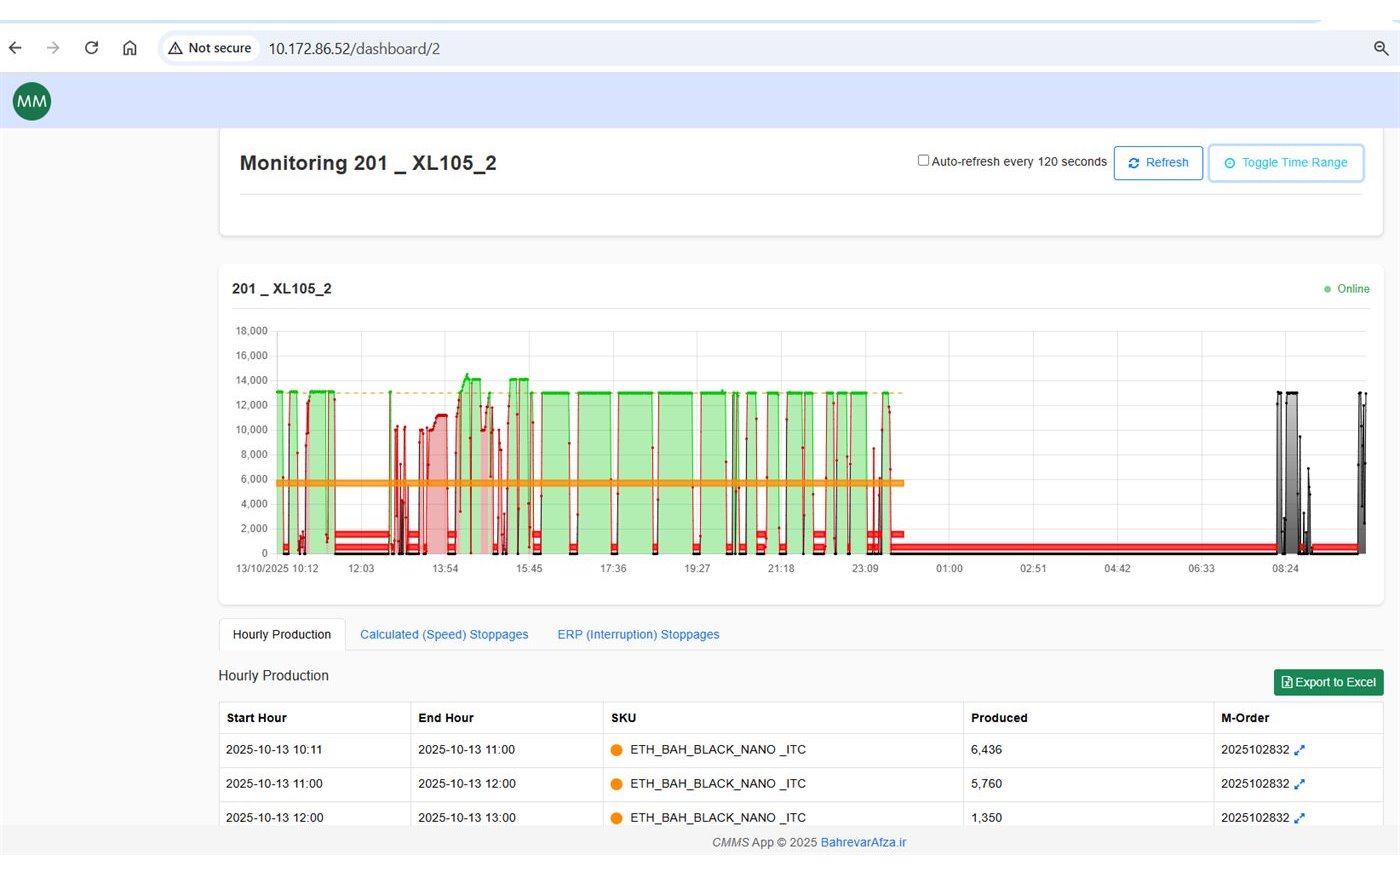Open ERP (Interruption) Stoppages tab
The width and height of the screenshot is (1400, 875).
click(638, 635)
